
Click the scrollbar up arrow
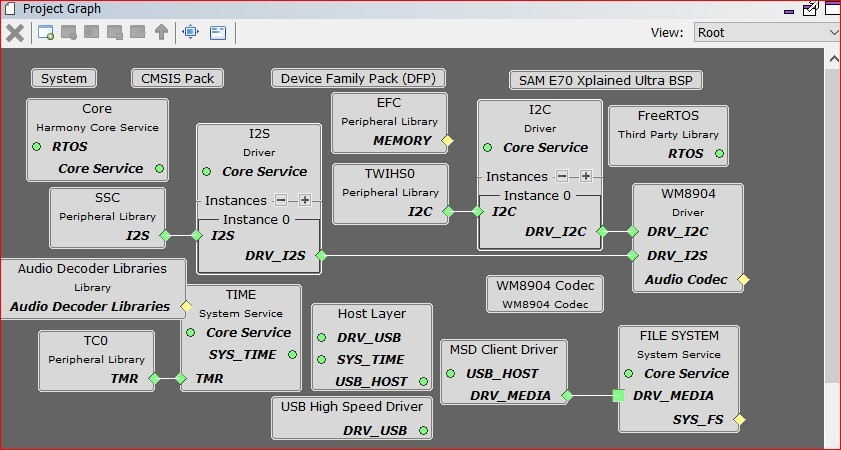click(x=834, y=58)
